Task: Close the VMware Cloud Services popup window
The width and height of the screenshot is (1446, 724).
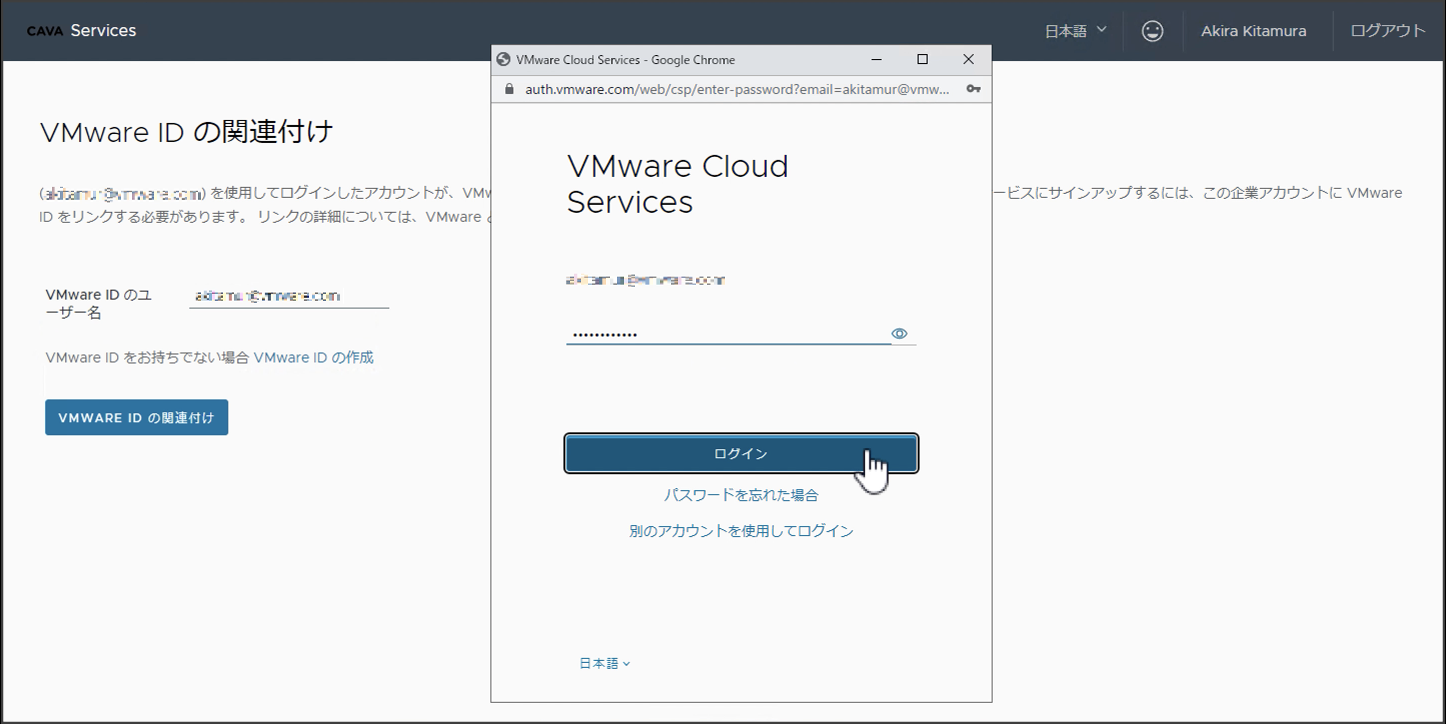Action: (968, 60)
